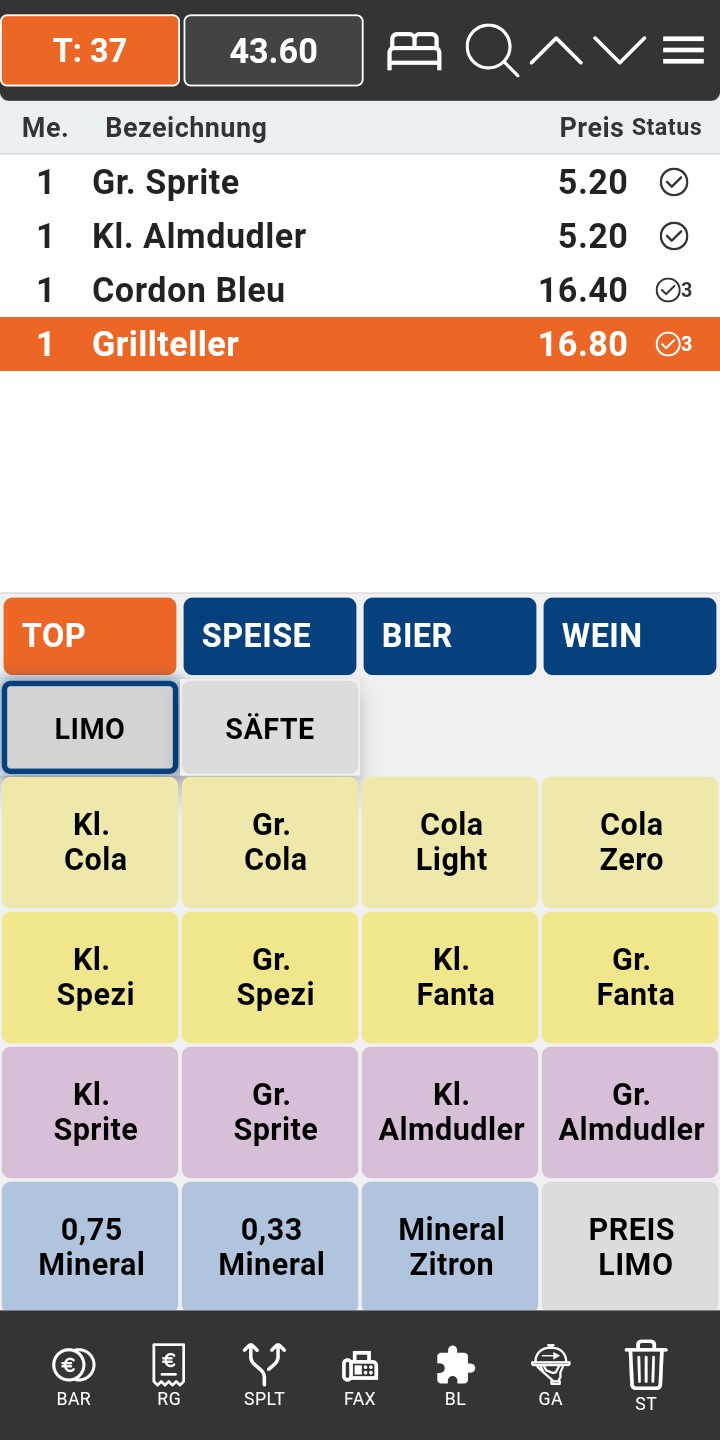Select the Grillteller order row
This screenshot has width=720, height=1440.
pyautogui.click(x=300, y=344)
